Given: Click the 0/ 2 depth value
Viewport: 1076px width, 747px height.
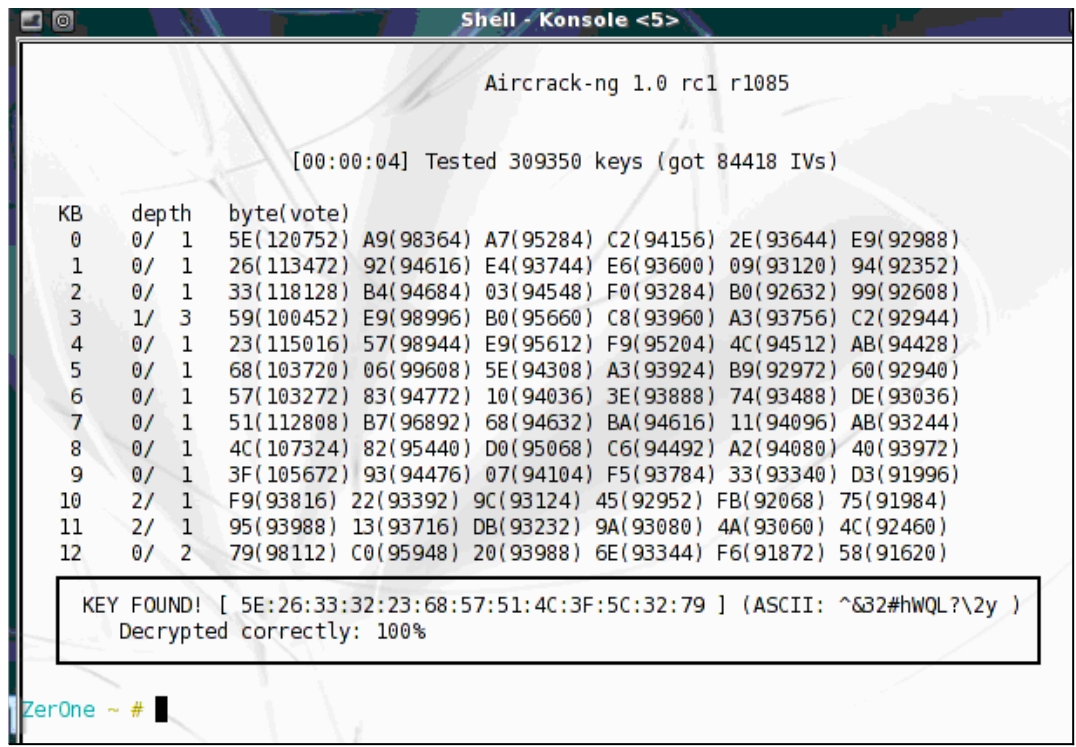Looking at the screenshot, I should pos(162,553).
